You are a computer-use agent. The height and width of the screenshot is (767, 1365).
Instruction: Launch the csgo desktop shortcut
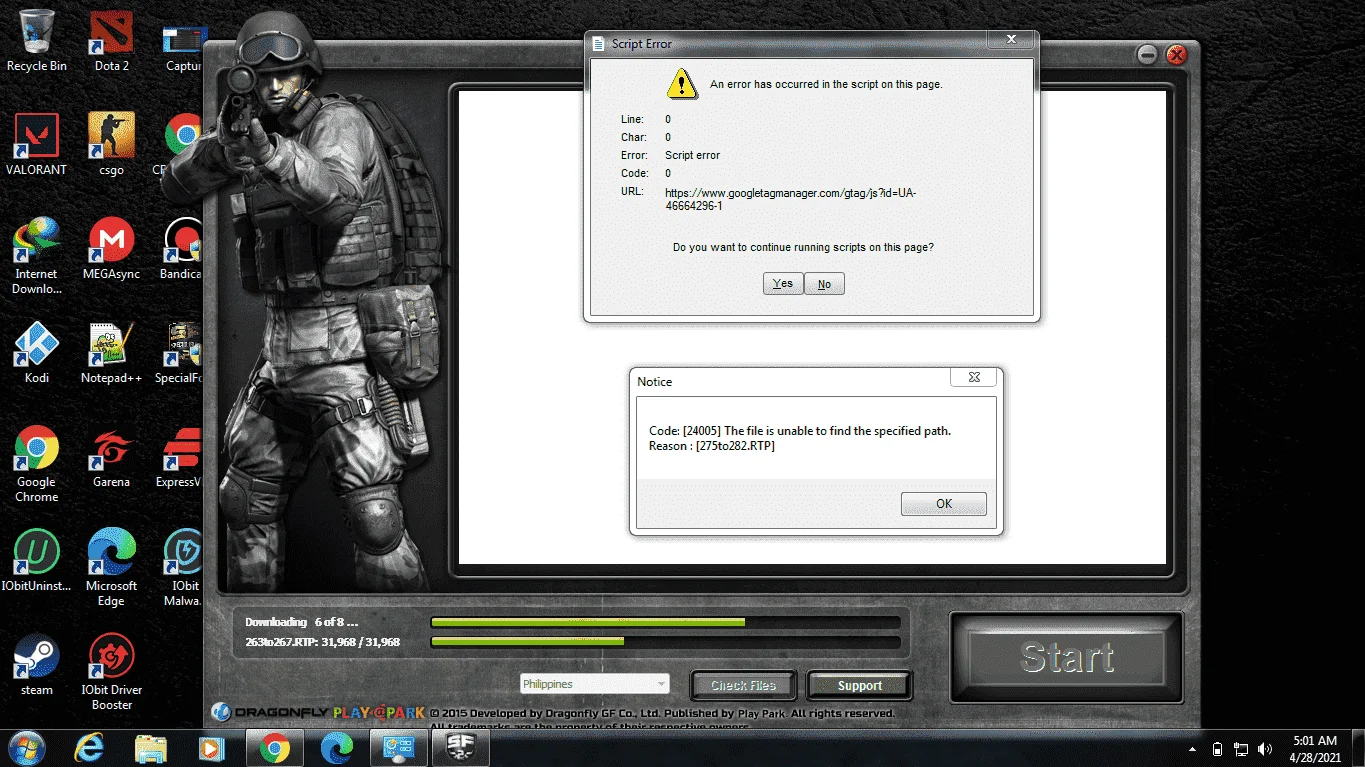111,144
